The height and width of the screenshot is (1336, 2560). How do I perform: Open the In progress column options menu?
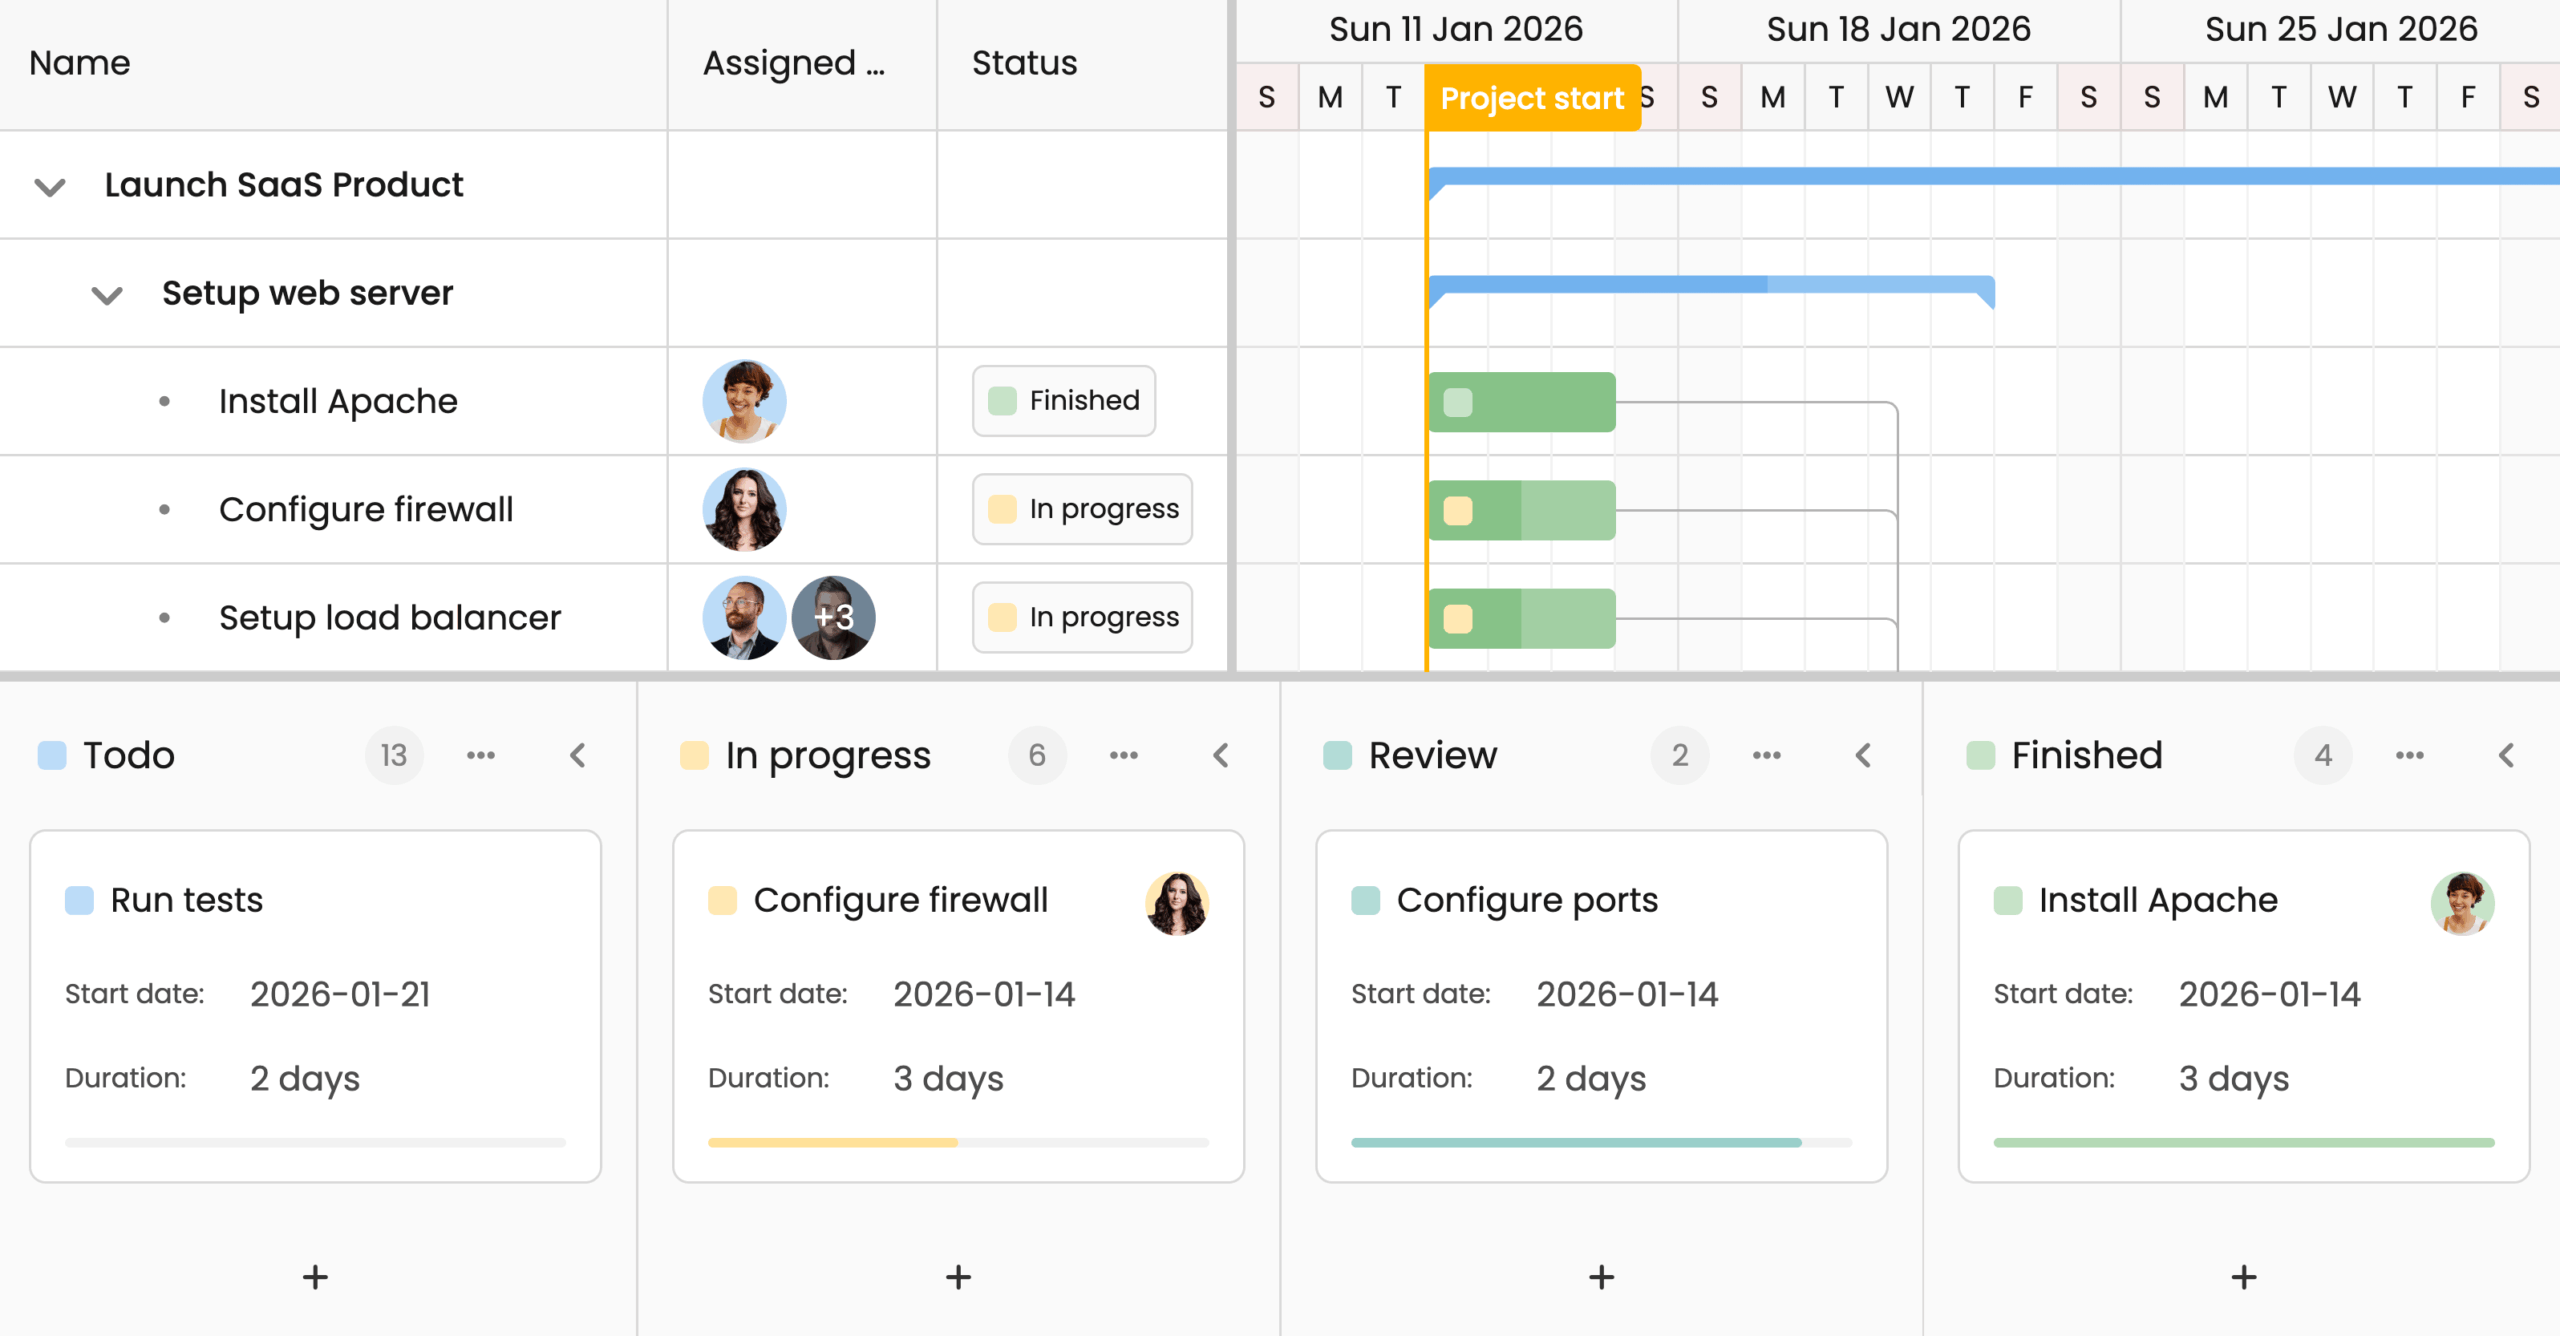click(x=1124, y=755)
